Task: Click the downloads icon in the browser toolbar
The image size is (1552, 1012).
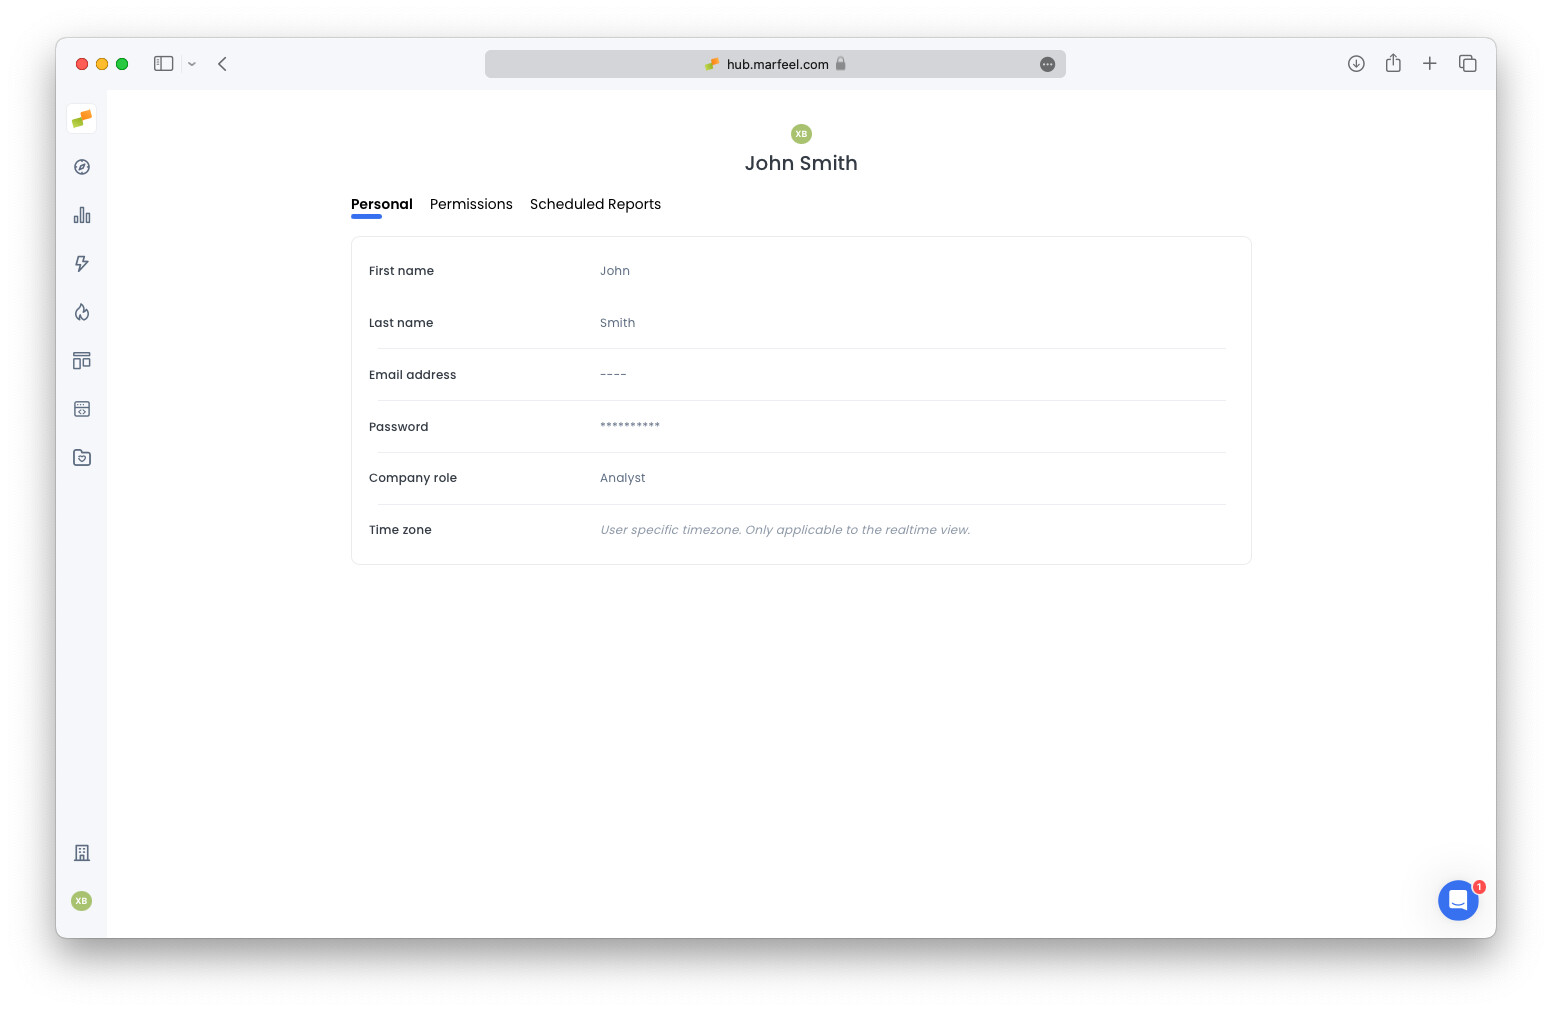Action: coord(1356,63)
